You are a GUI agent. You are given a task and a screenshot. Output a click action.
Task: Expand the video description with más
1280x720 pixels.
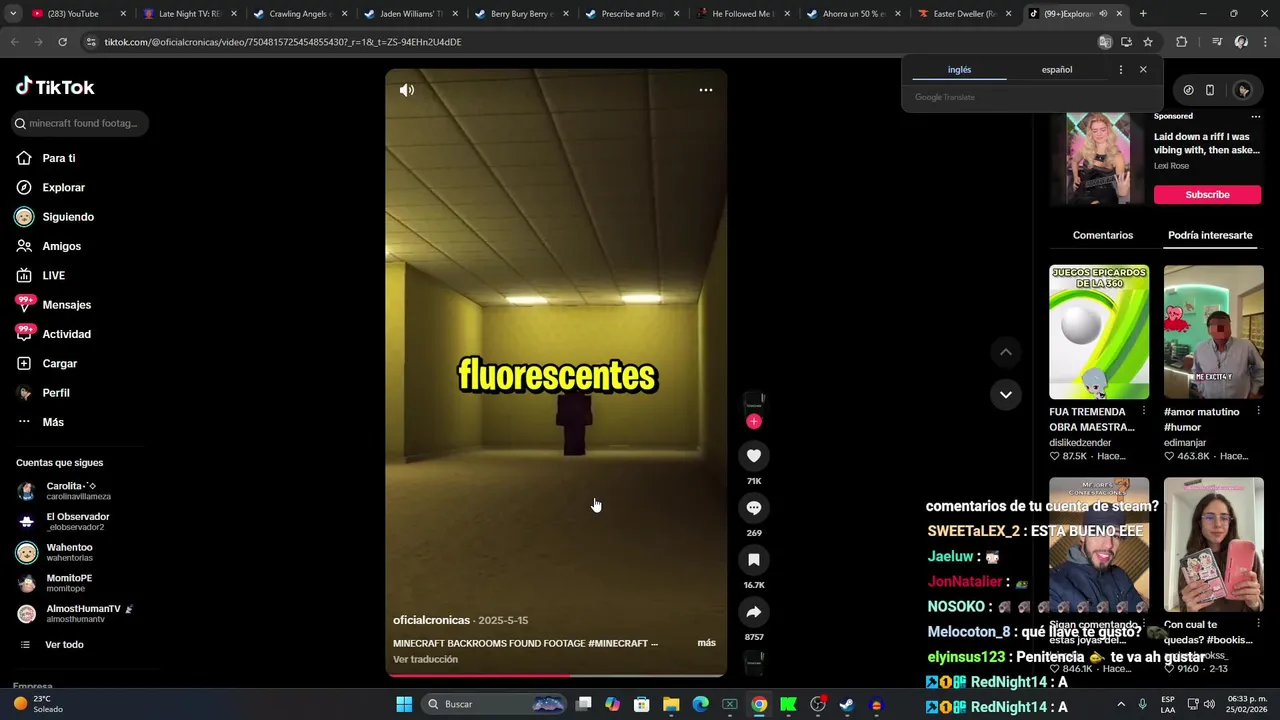(706, 643)
